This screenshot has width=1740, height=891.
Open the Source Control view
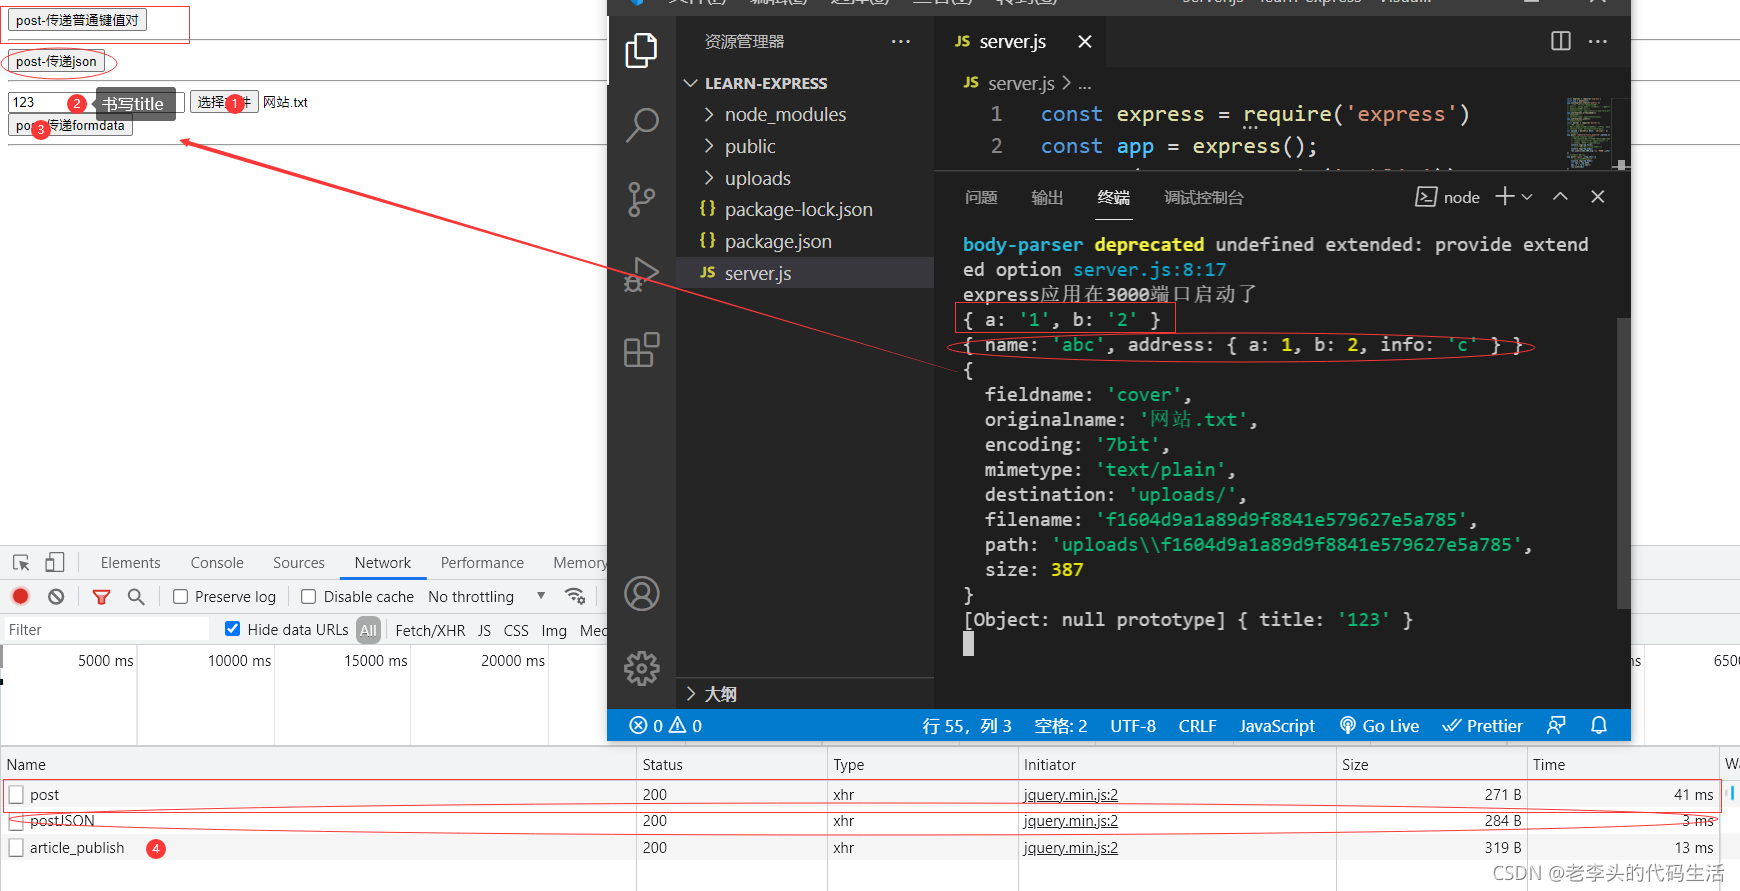coord(641,199)
